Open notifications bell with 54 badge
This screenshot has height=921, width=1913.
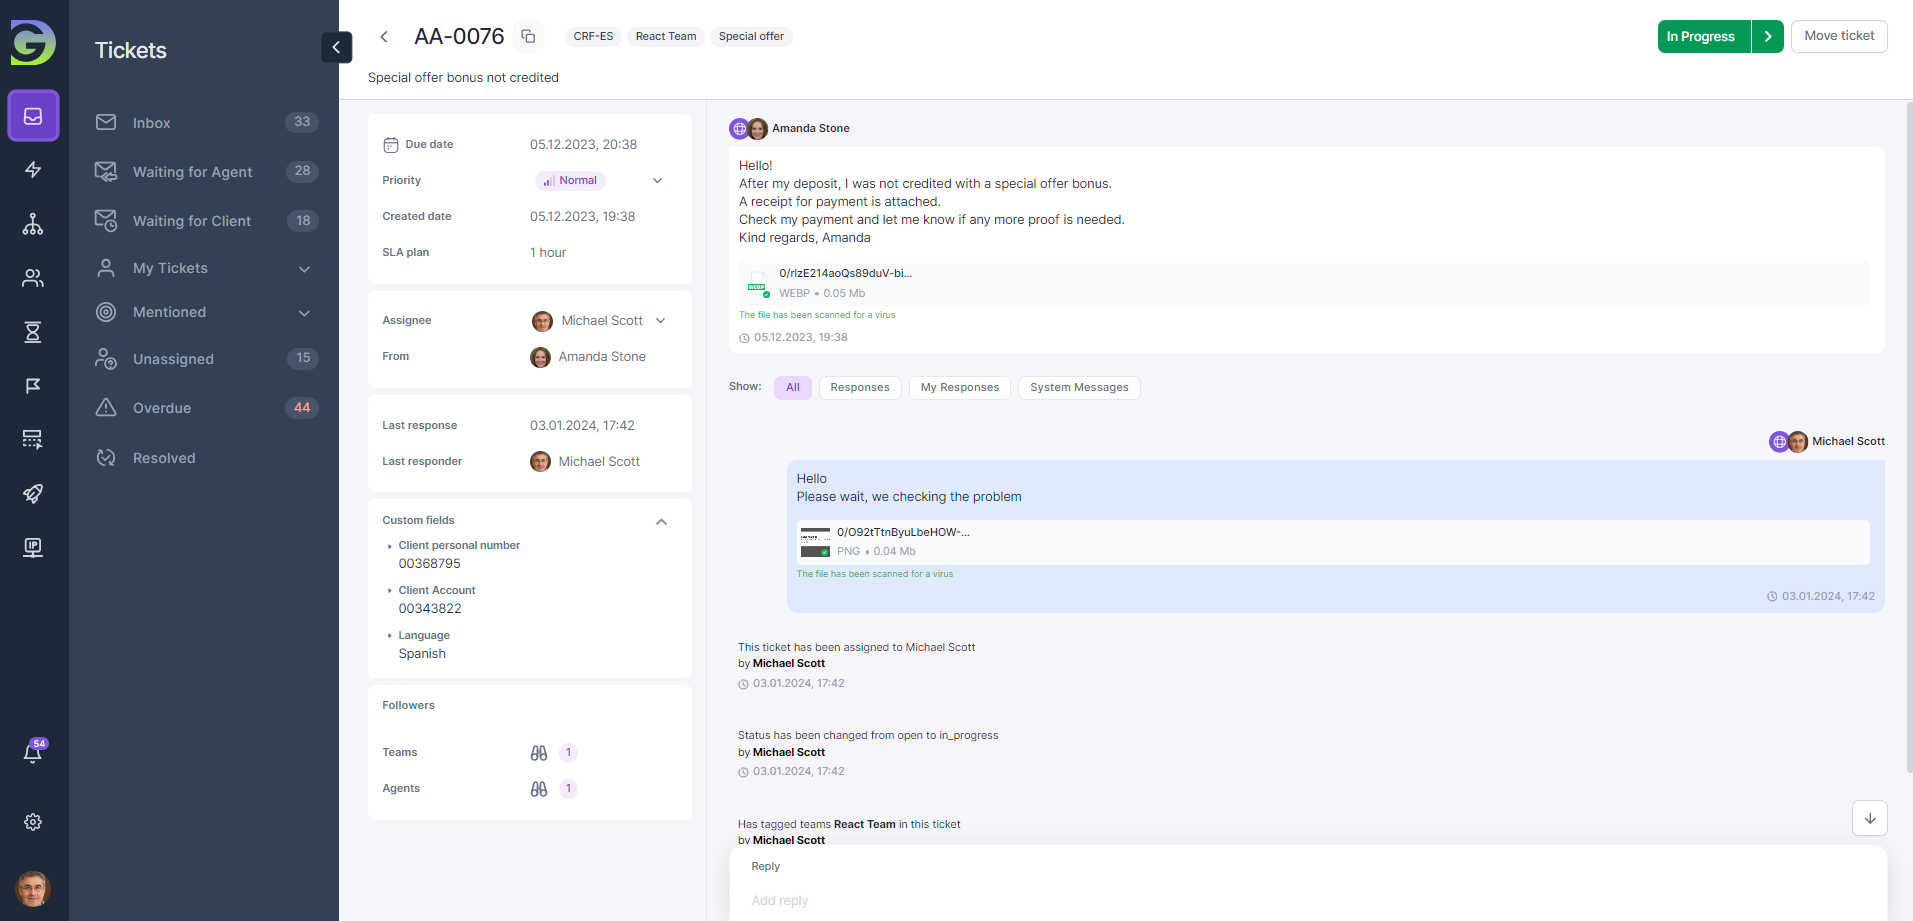[33, 753]
